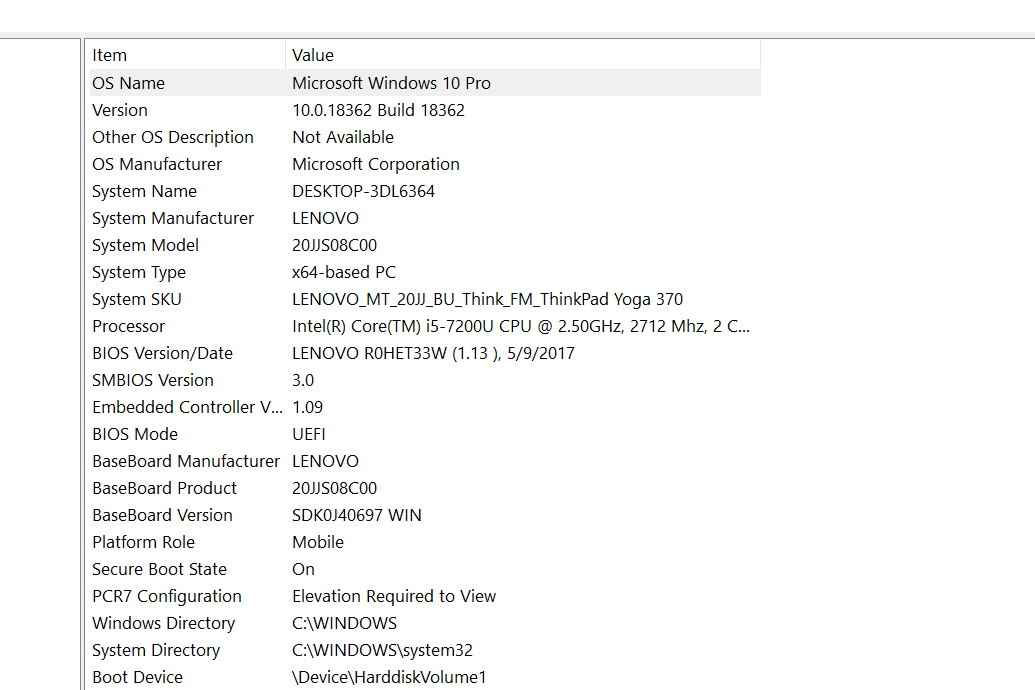The width and height of the screenshot is (1035, 690).
Task: Select the Processor row label
Action: click(129, 327)
